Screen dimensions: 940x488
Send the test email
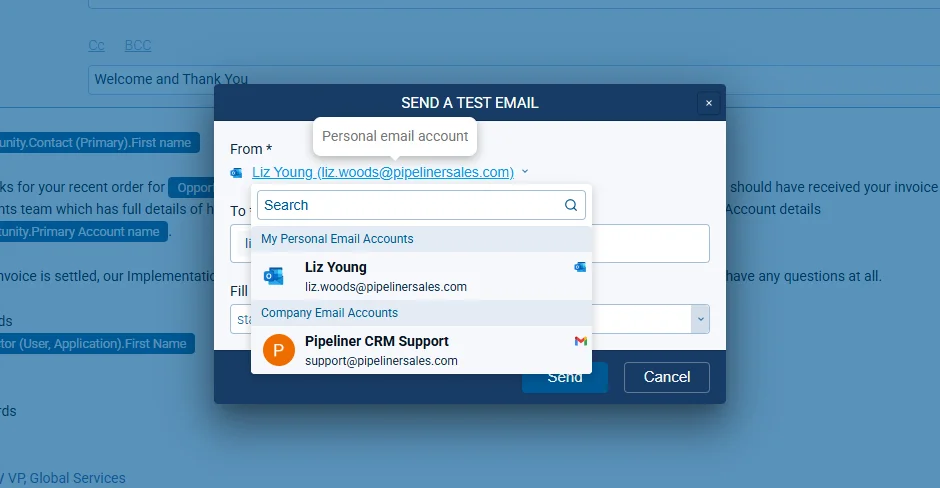(565, 377)
